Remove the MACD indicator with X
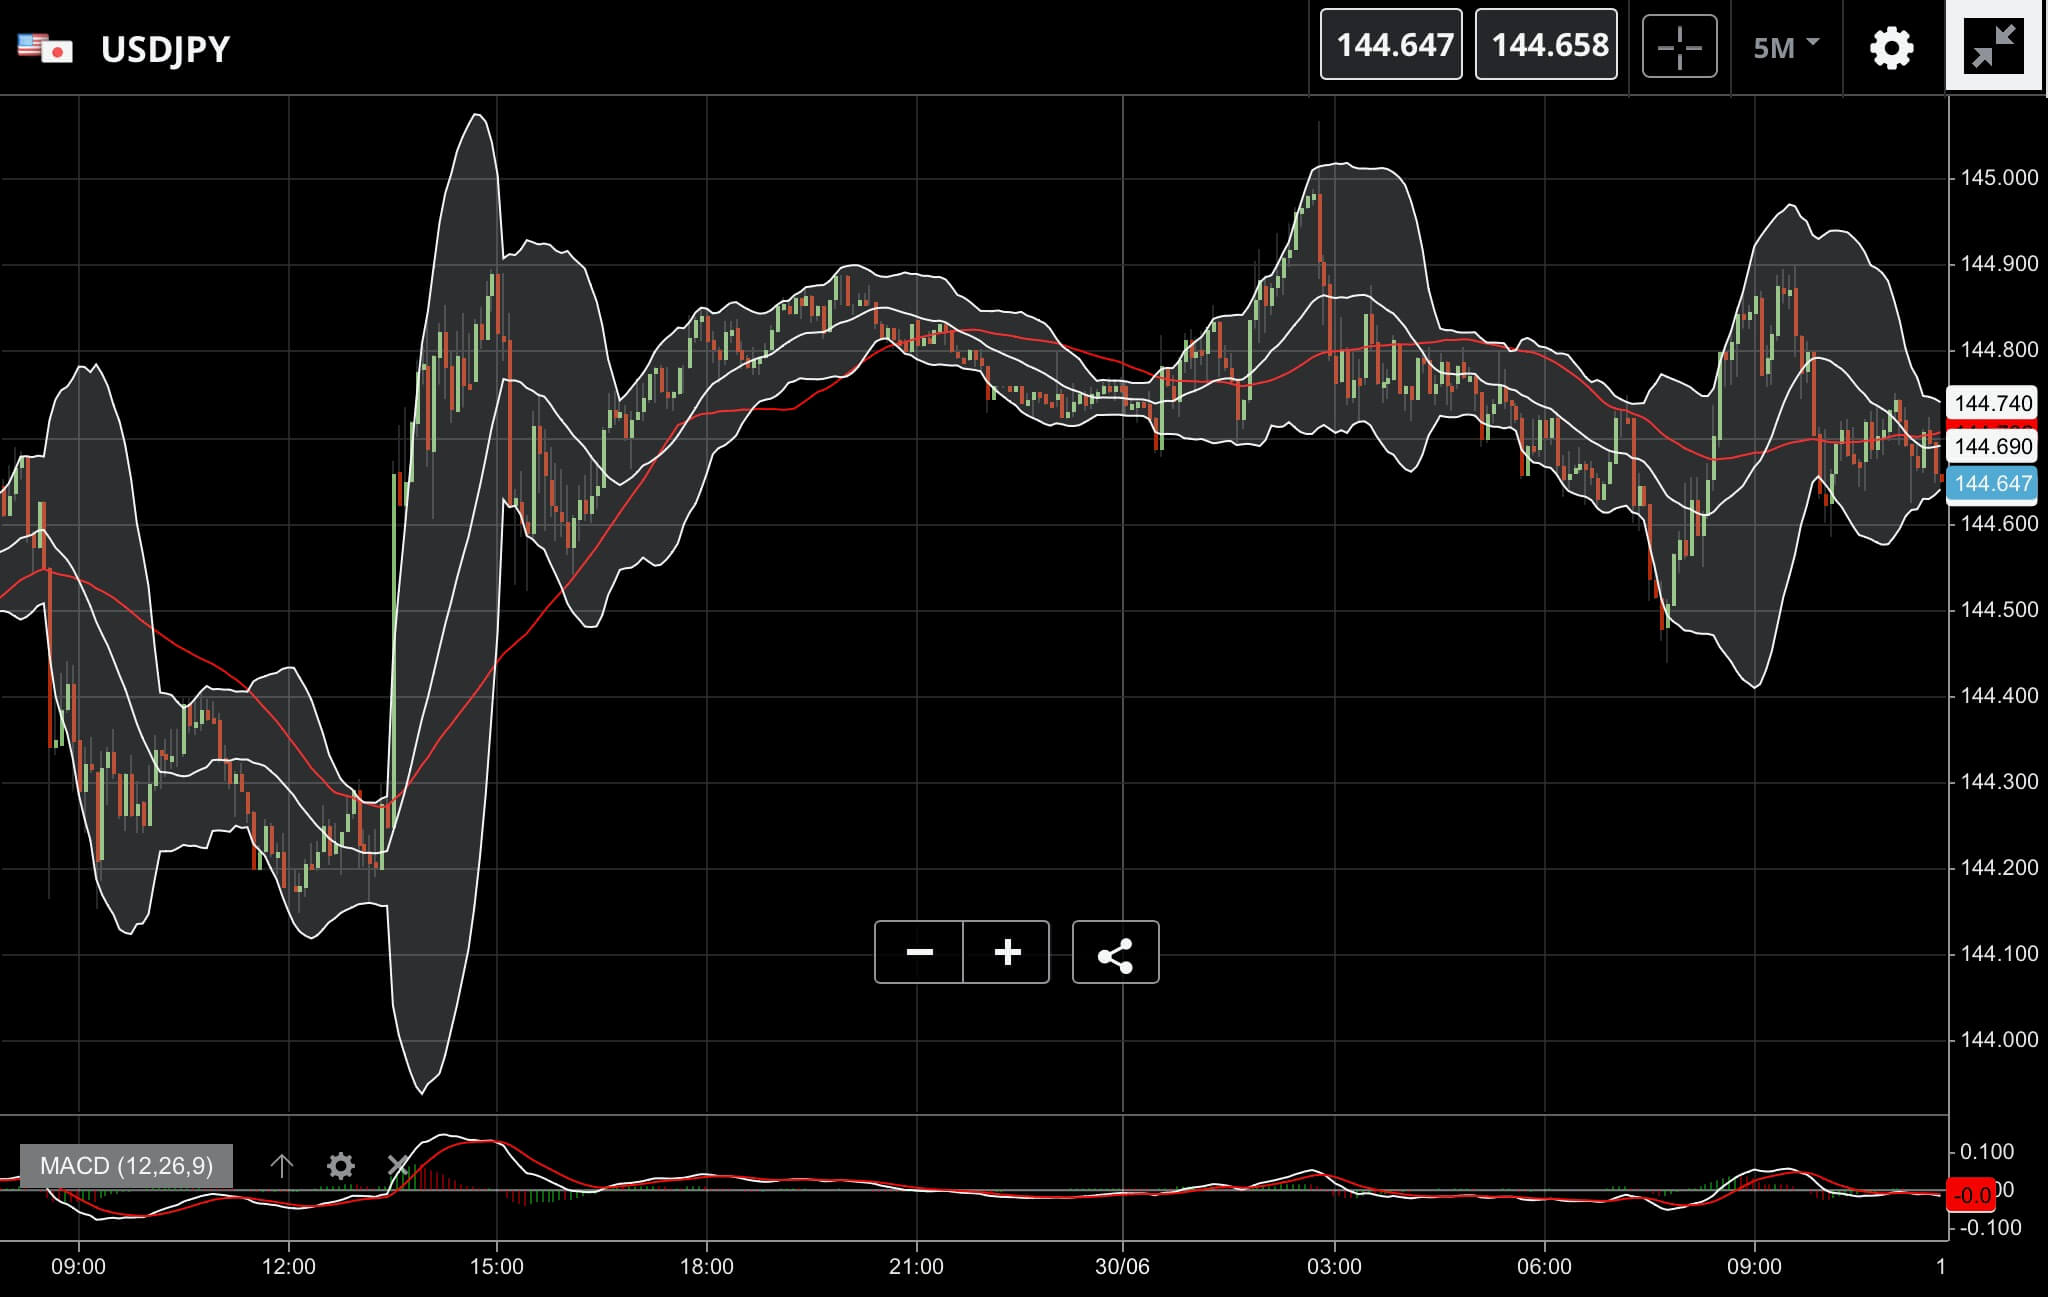This screenshot has height=1297, width=2048. pos(398,1166)
